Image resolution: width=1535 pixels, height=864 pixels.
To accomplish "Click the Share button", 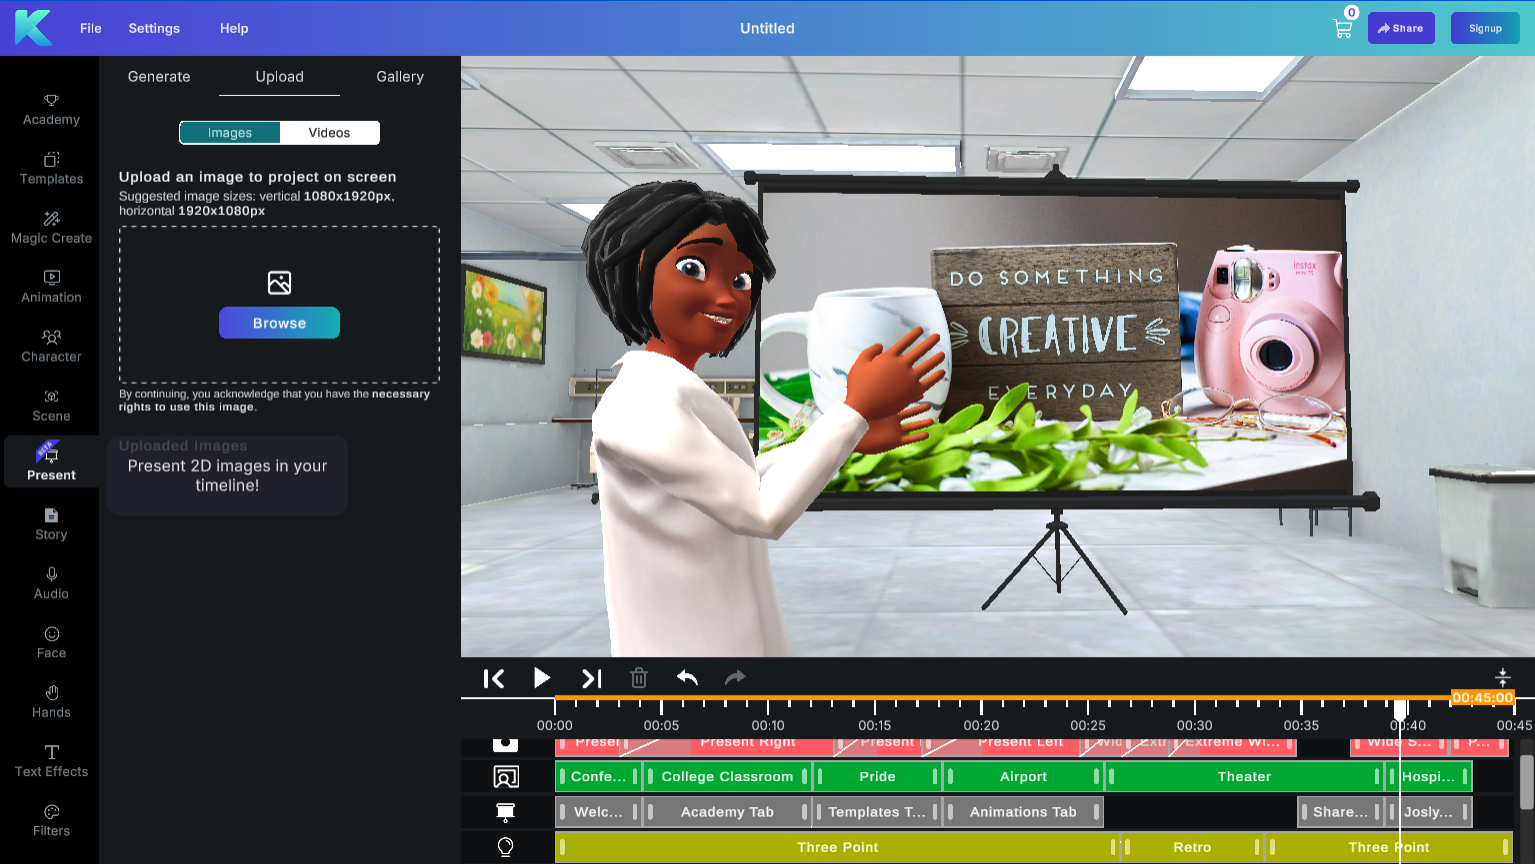I will point(1401,28).
